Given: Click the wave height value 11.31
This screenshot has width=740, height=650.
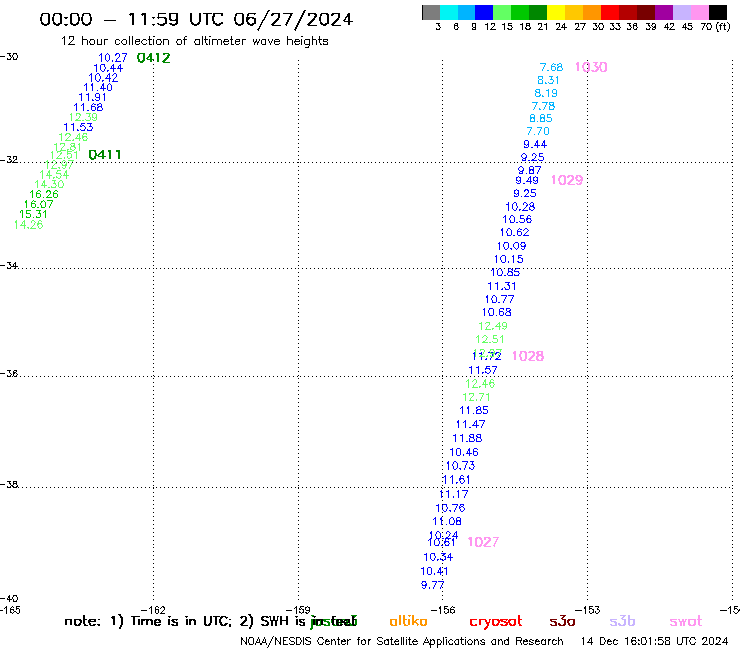Looking at the screenshot, I should point(502,286).
